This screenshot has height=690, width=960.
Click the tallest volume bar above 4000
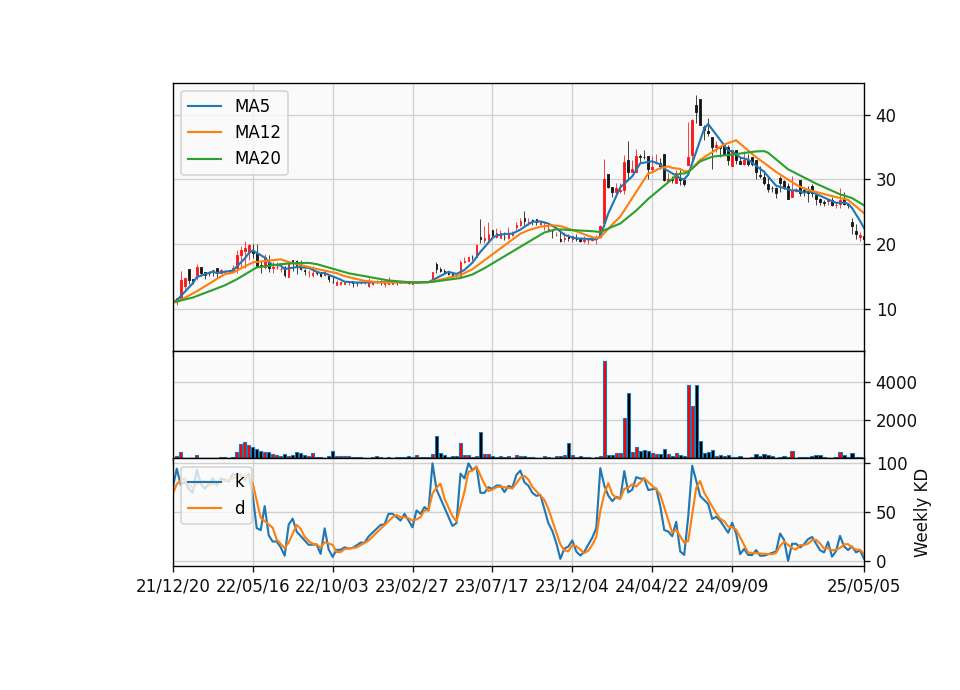605,409
